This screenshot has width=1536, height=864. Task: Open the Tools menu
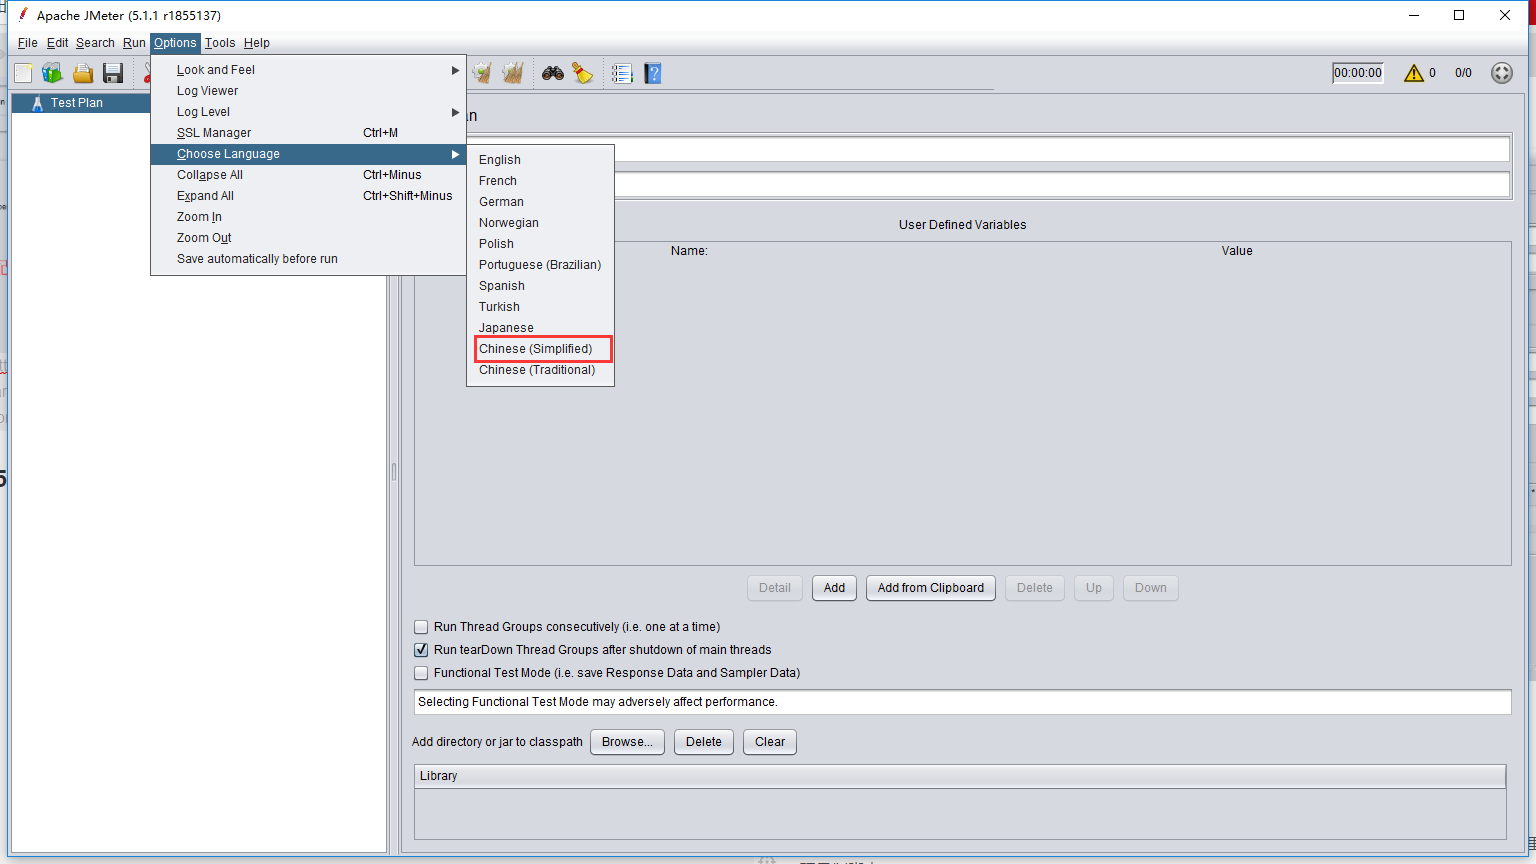[x=220, y=43]
